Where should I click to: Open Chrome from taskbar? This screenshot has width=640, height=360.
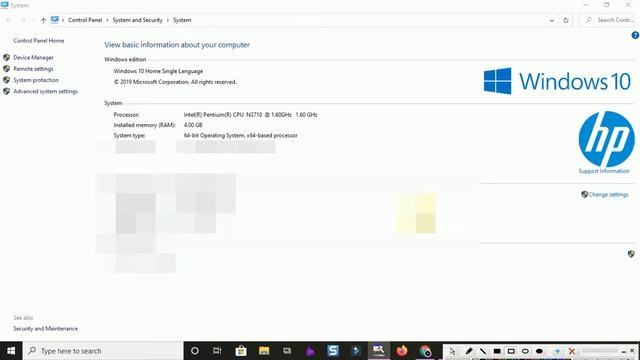coord(425,351)
